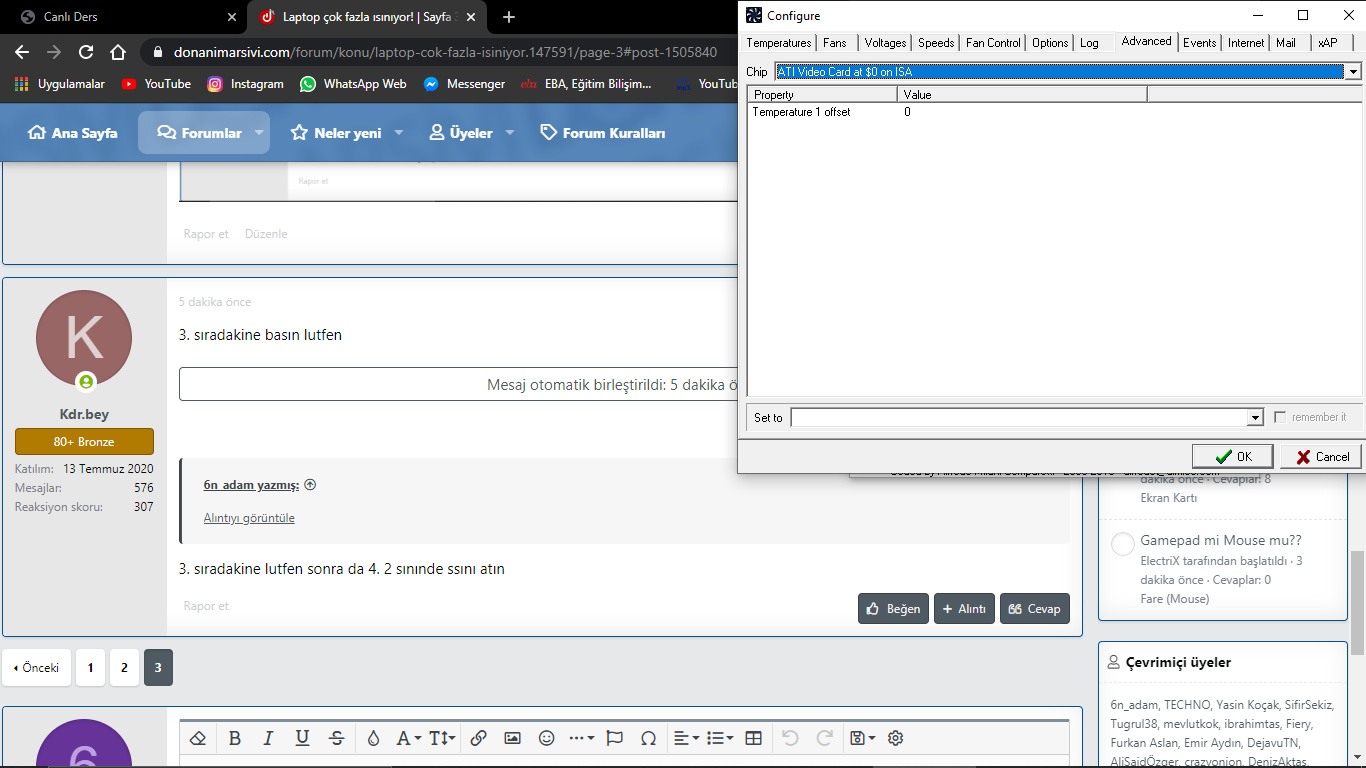Reload the page in Chrome

click(86, 52)
